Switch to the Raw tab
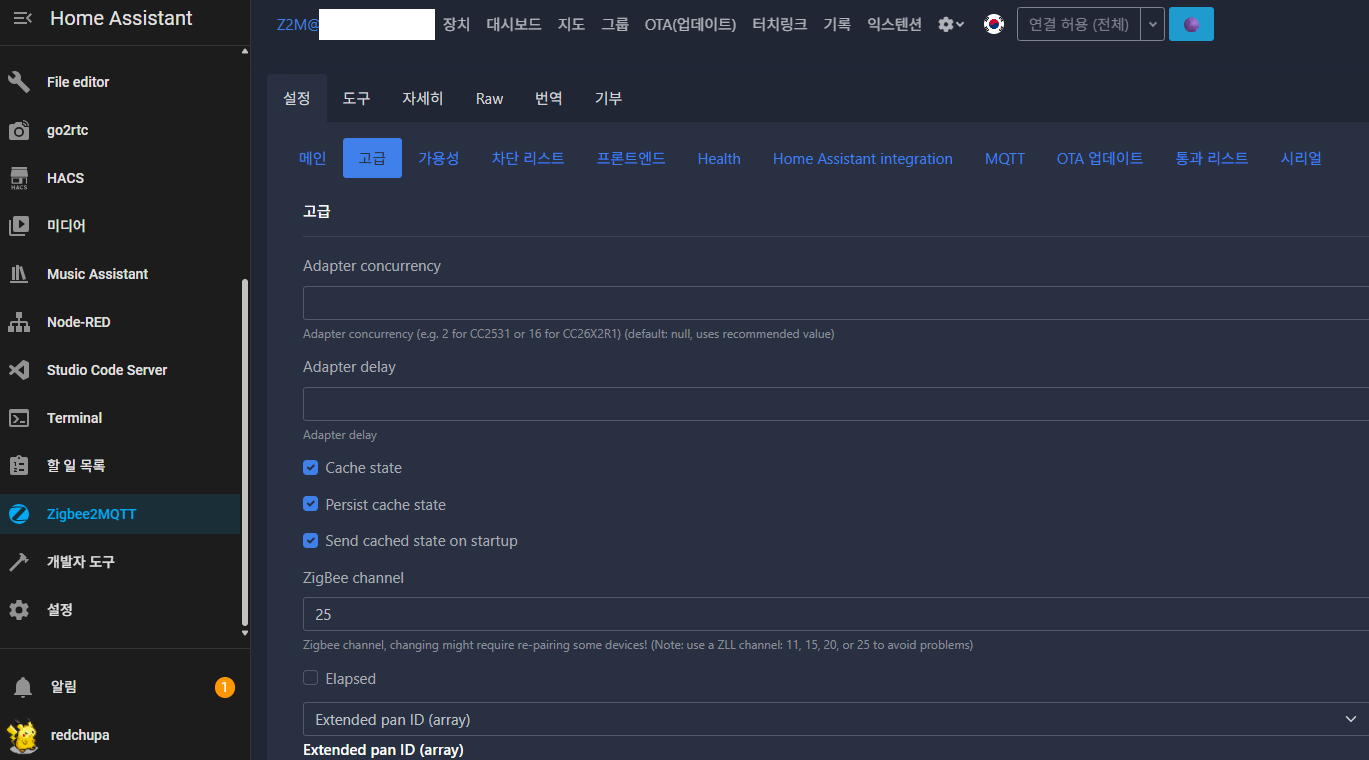The image size is (1369, 760). click(489, 98)
